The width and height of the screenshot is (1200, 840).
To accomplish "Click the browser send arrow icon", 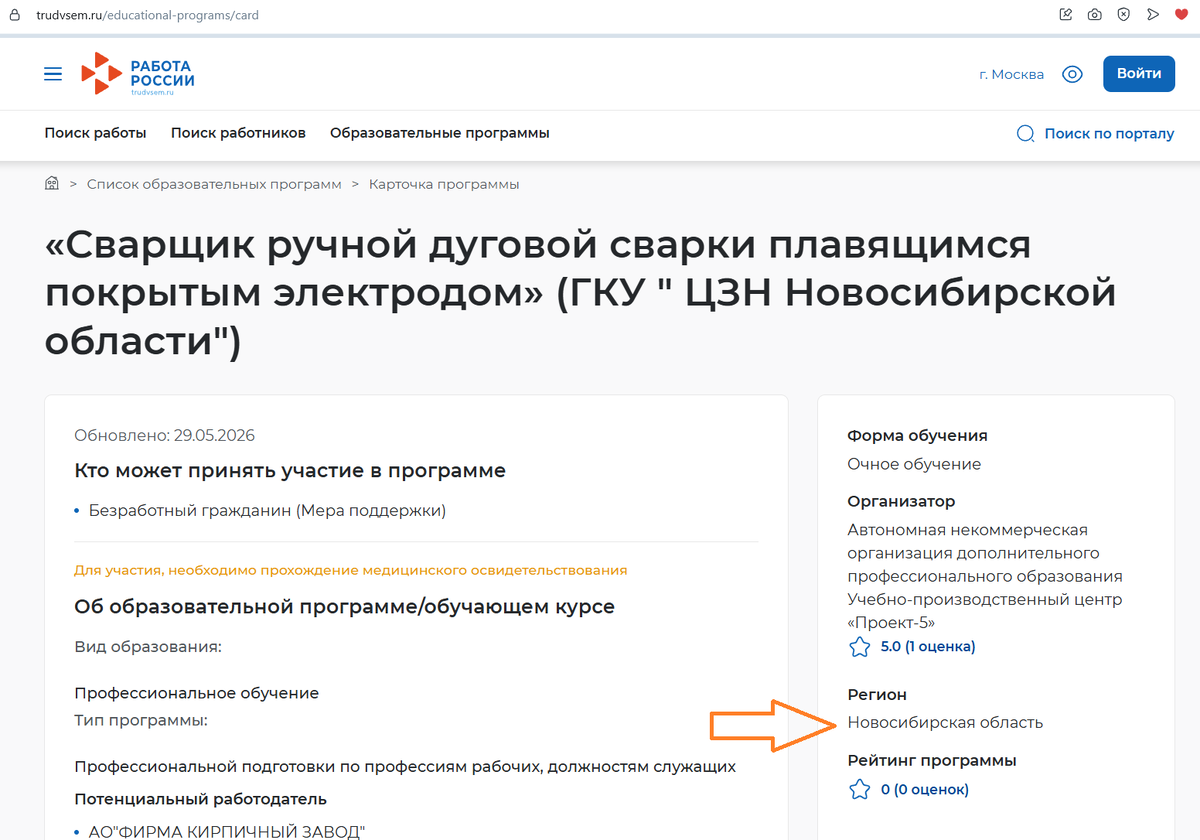I will 1153,14.
